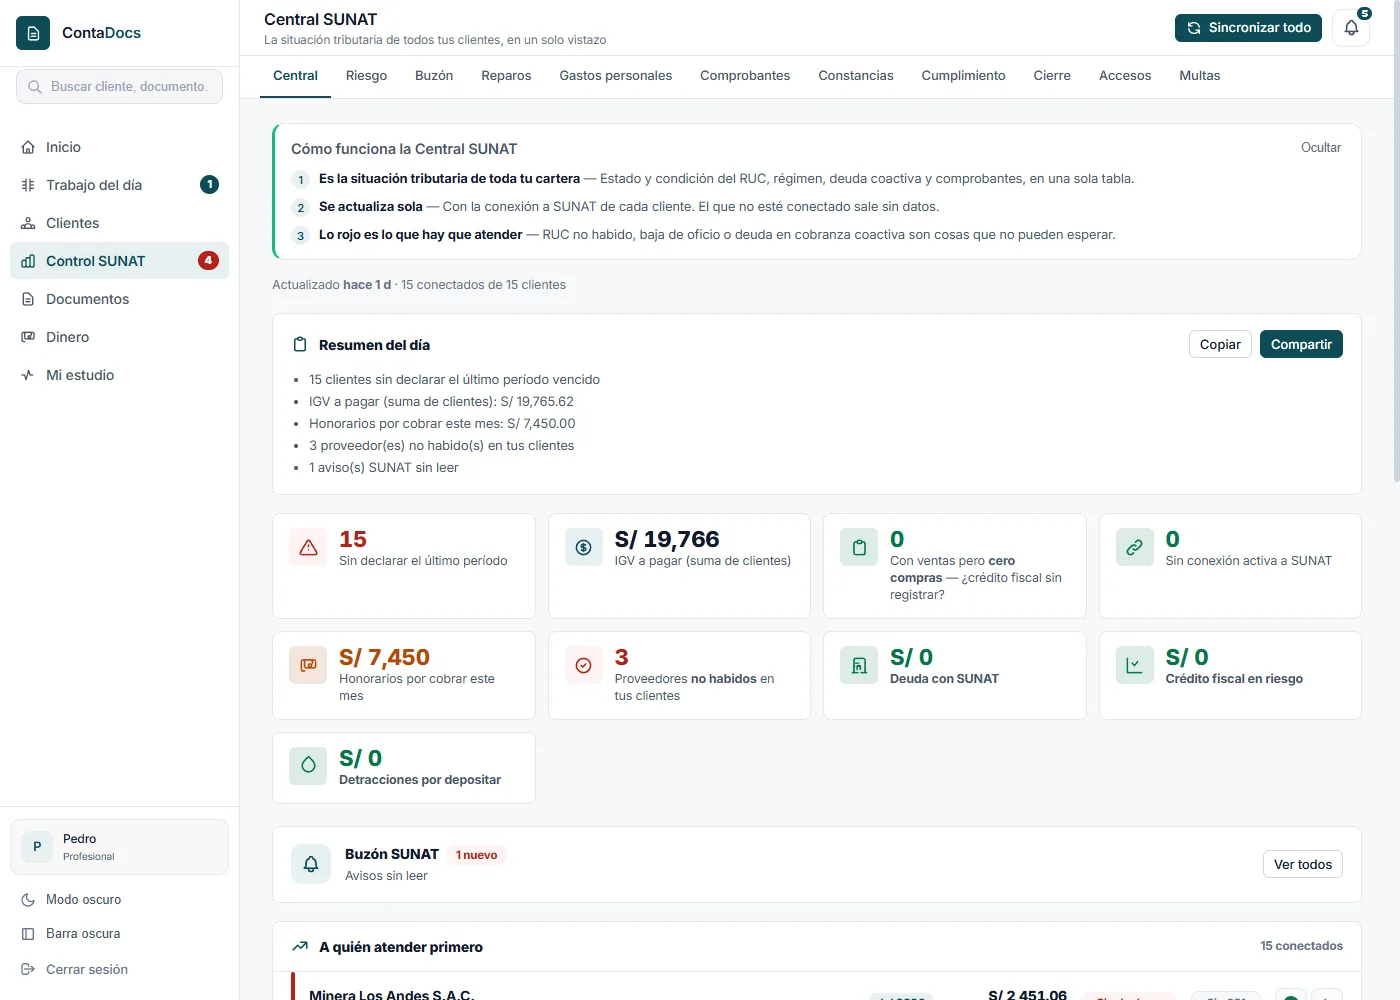
Task: Click the building icon on Deuda con SUNAT card
Action: [x=859, y=666]
